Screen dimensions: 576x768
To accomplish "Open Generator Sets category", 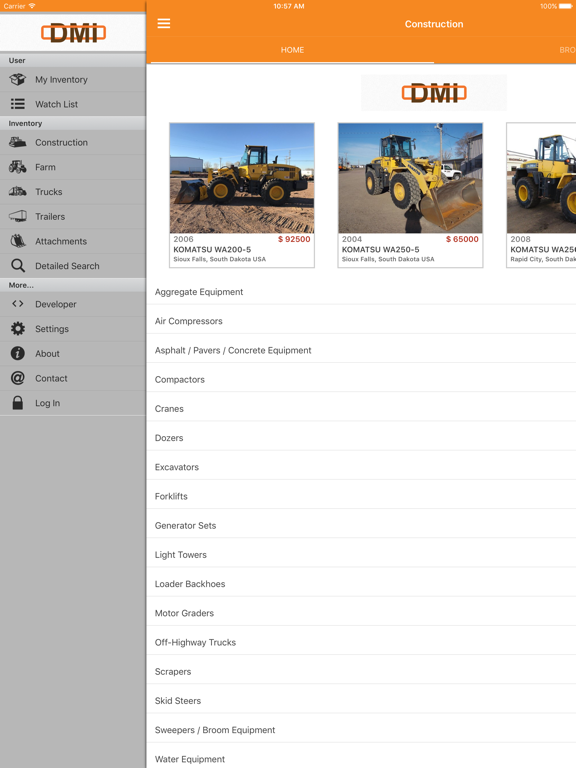I will (x=361, y=526).
